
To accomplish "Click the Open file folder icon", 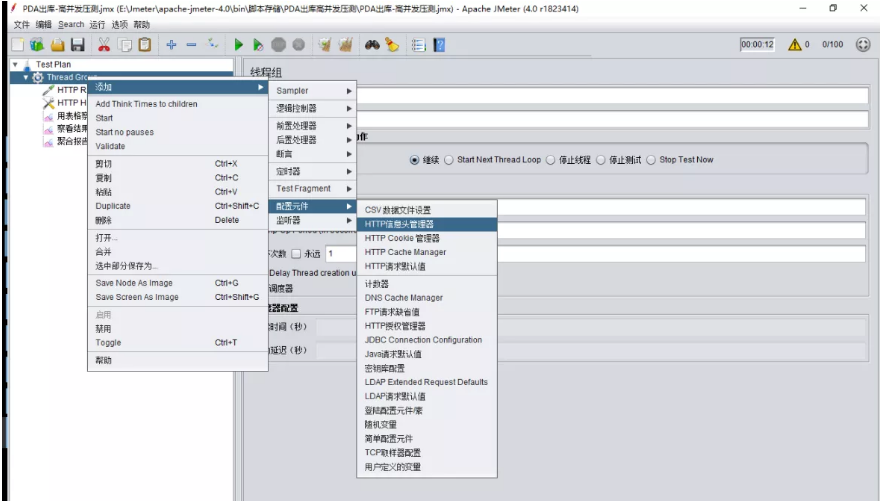I will point(58,45).
